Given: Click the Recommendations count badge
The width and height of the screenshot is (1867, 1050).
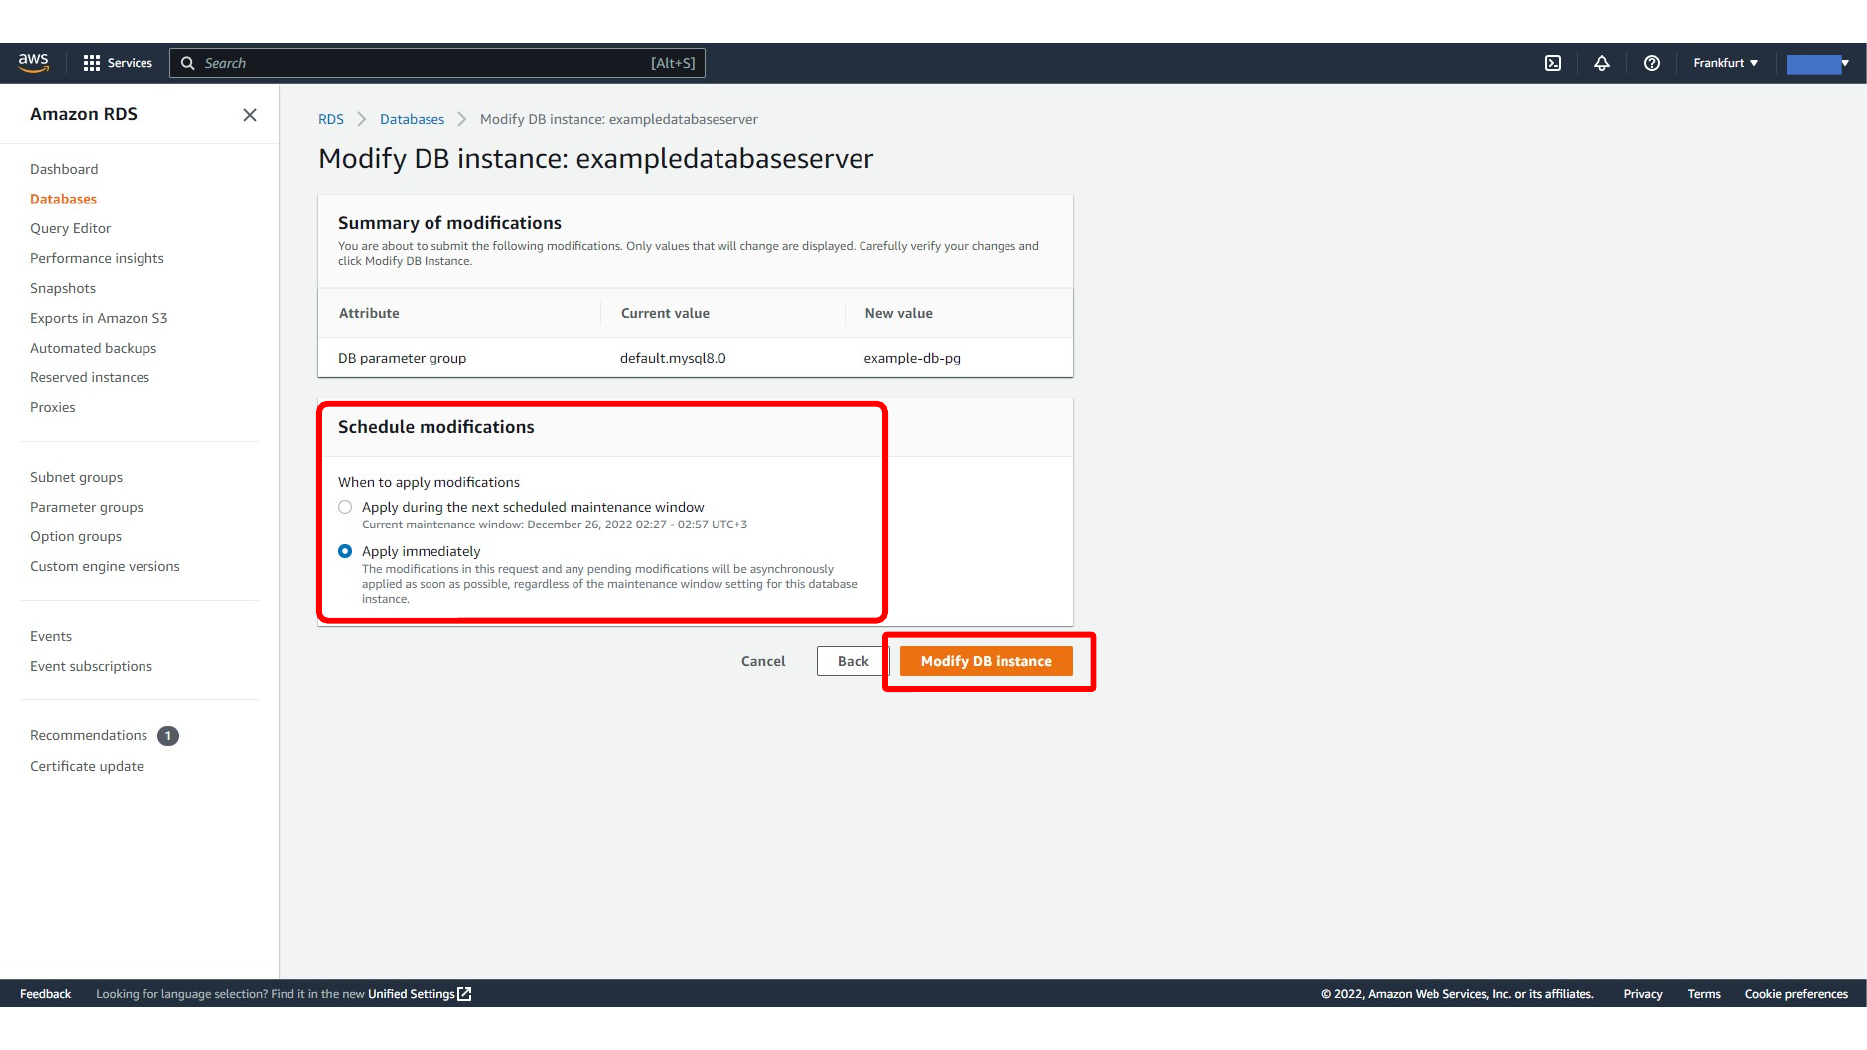Looking at the screenshot, I should click(x=168, y=736).
